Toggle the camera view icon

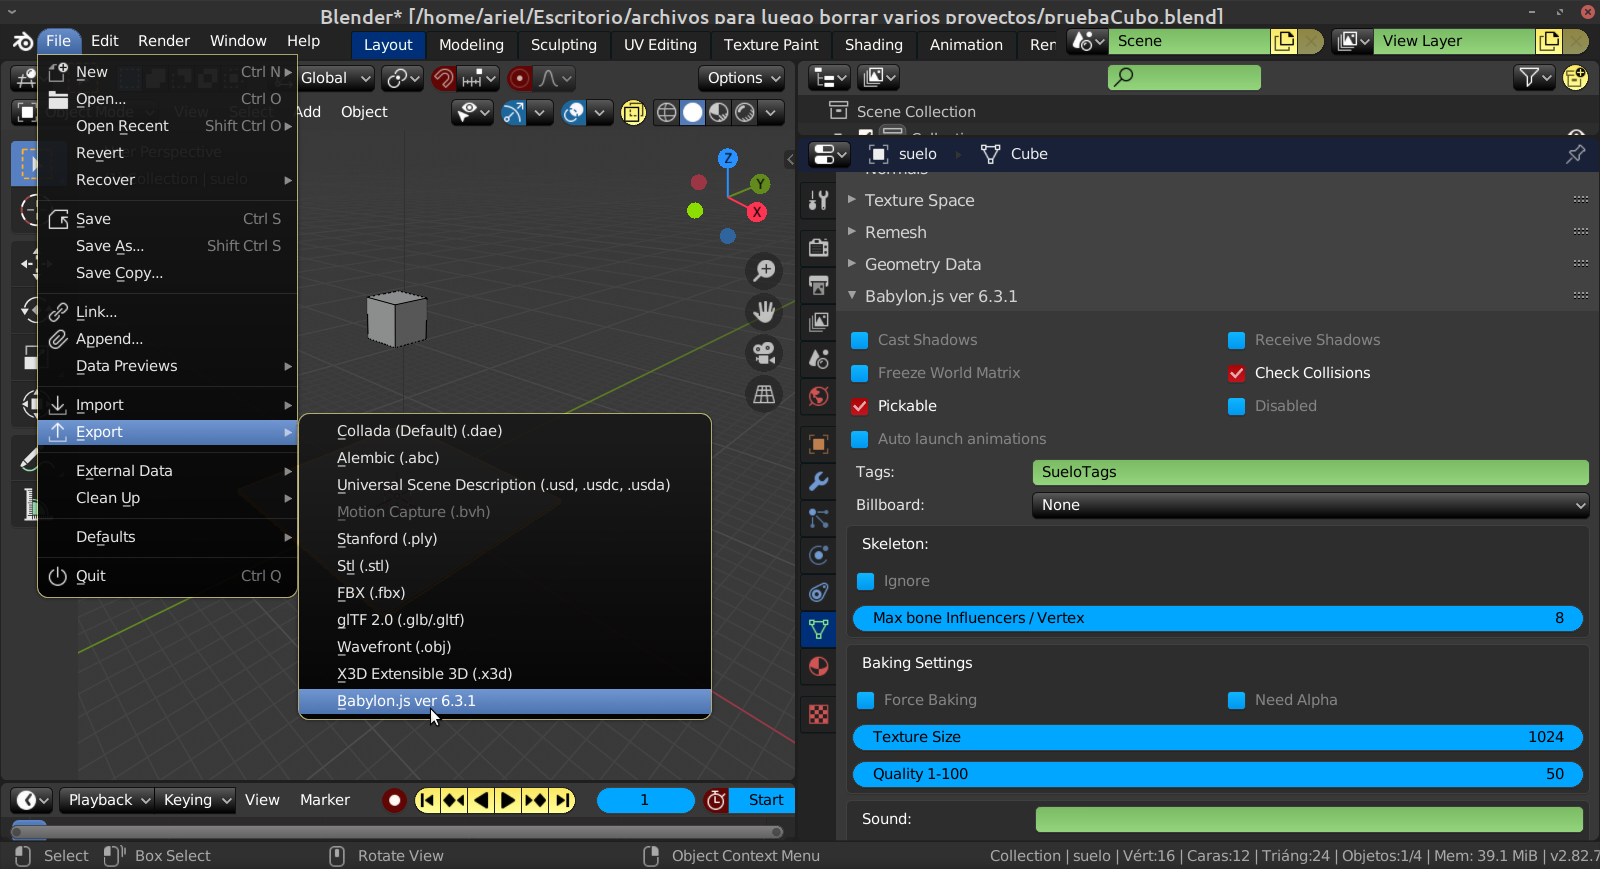(x=764, y=353)
